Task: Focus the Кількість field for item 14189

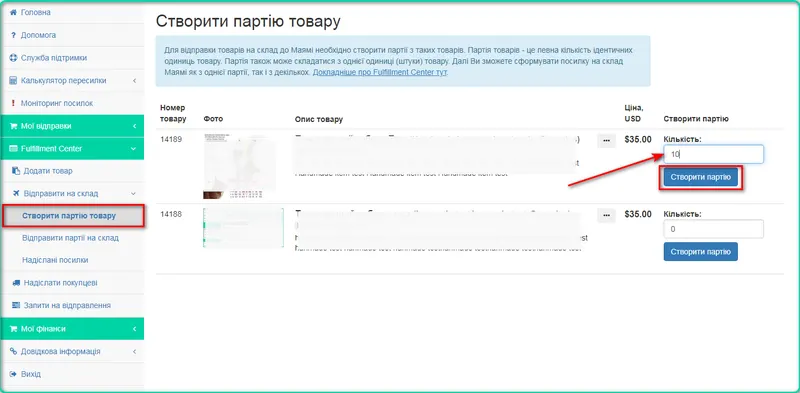Action: click(713, 154)
